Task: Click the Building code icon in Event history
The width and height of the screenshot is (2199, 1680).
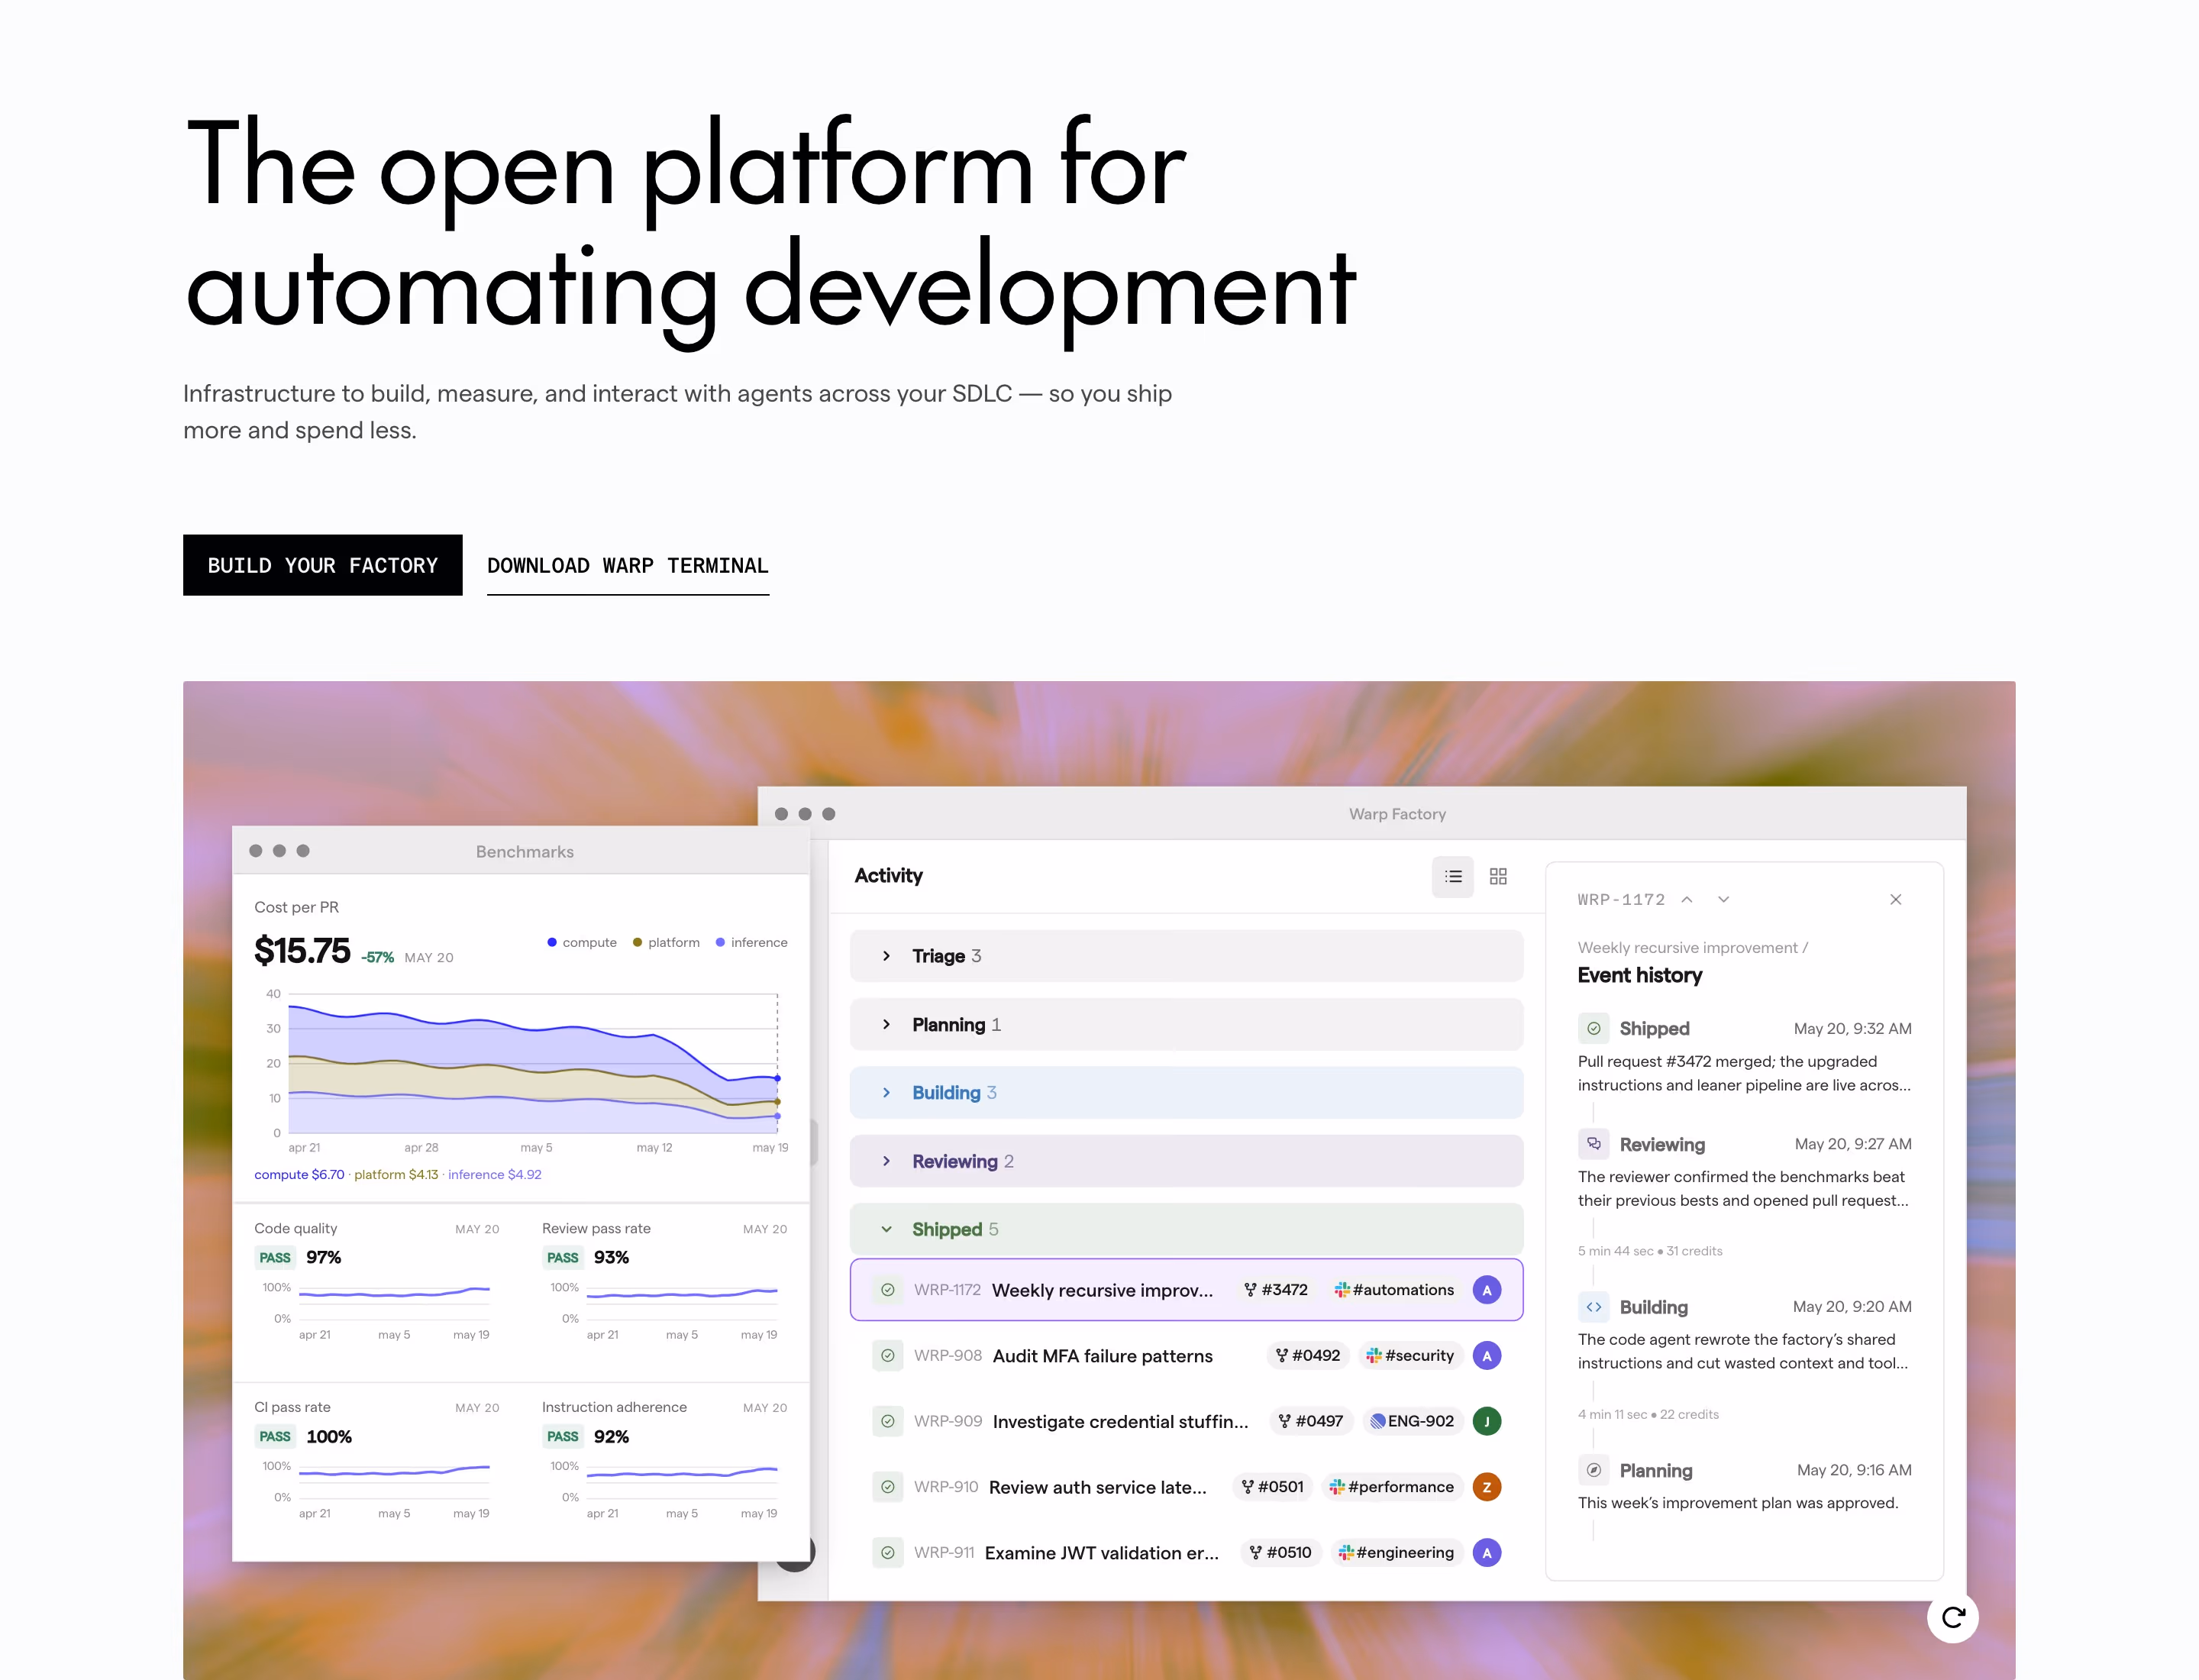Action: click(1593, 1306)
